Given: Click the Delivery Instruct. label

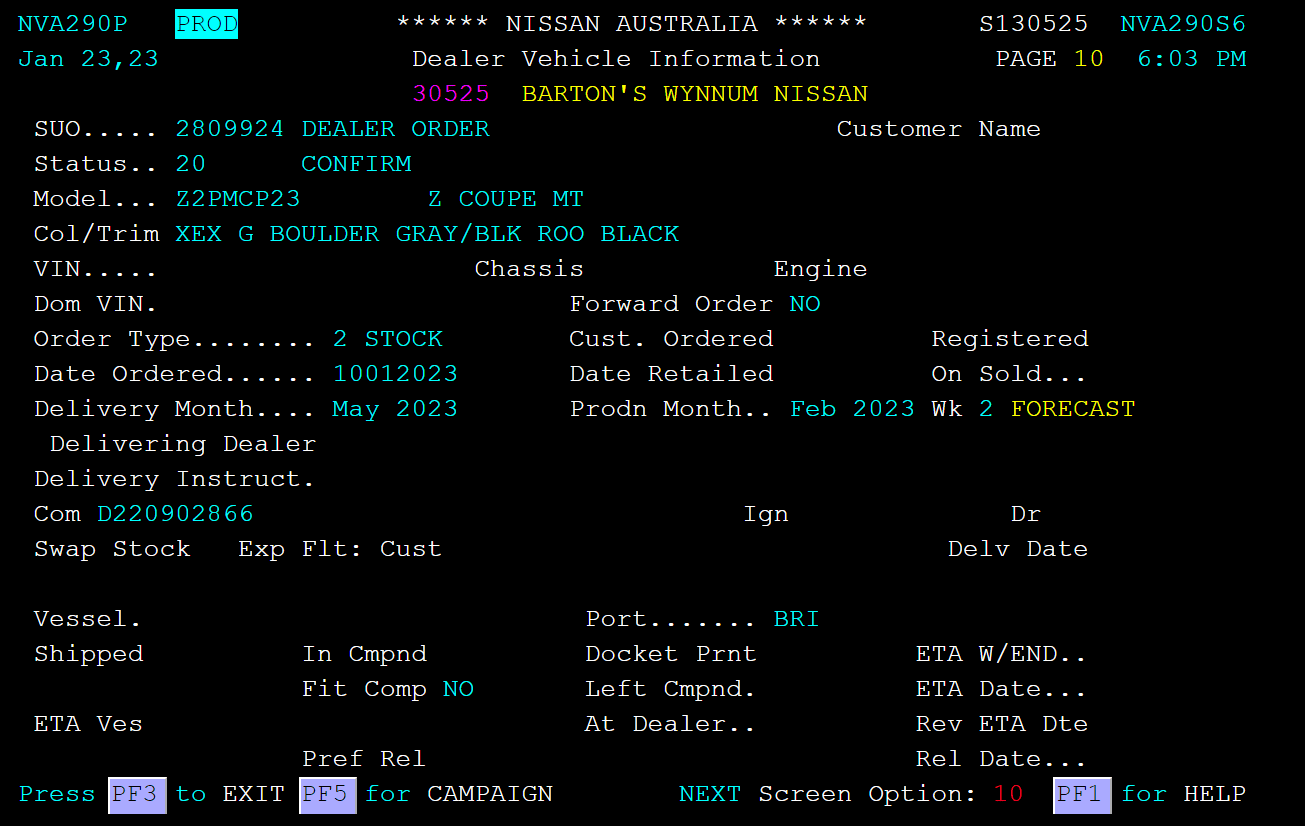Looking at the screenshot, I should [x=175, y=479].
